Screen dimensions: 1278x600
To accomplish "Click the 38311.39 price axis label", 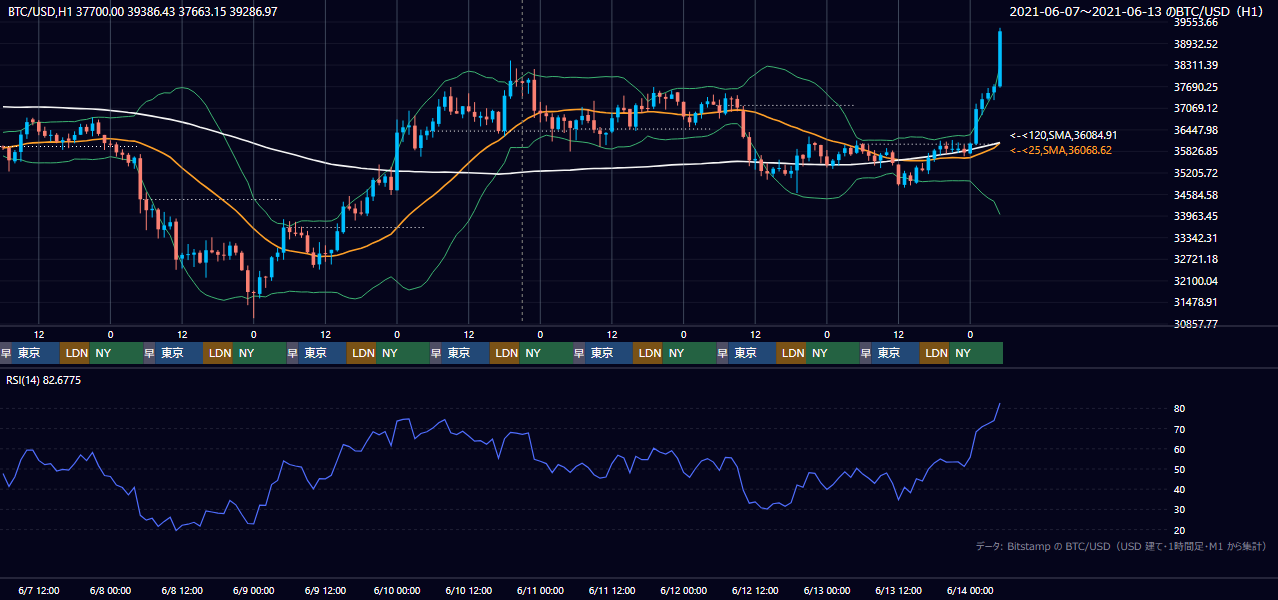I will 1197,65.
